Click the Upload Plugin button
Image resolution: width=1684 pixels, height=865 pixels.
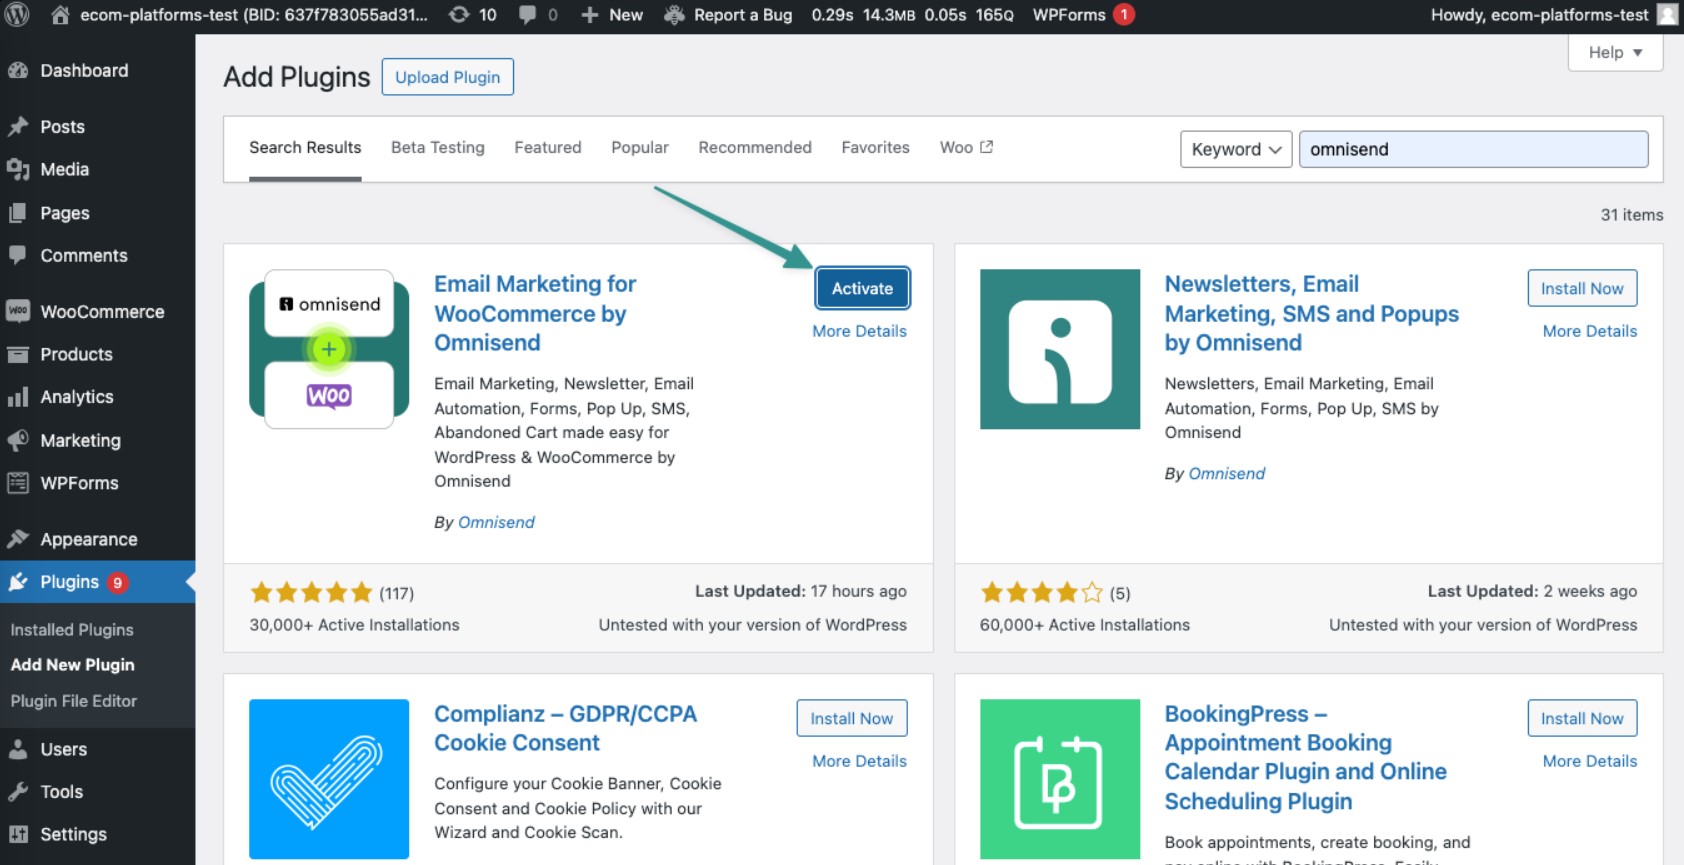pyautogui.click(x=448, y=77)
